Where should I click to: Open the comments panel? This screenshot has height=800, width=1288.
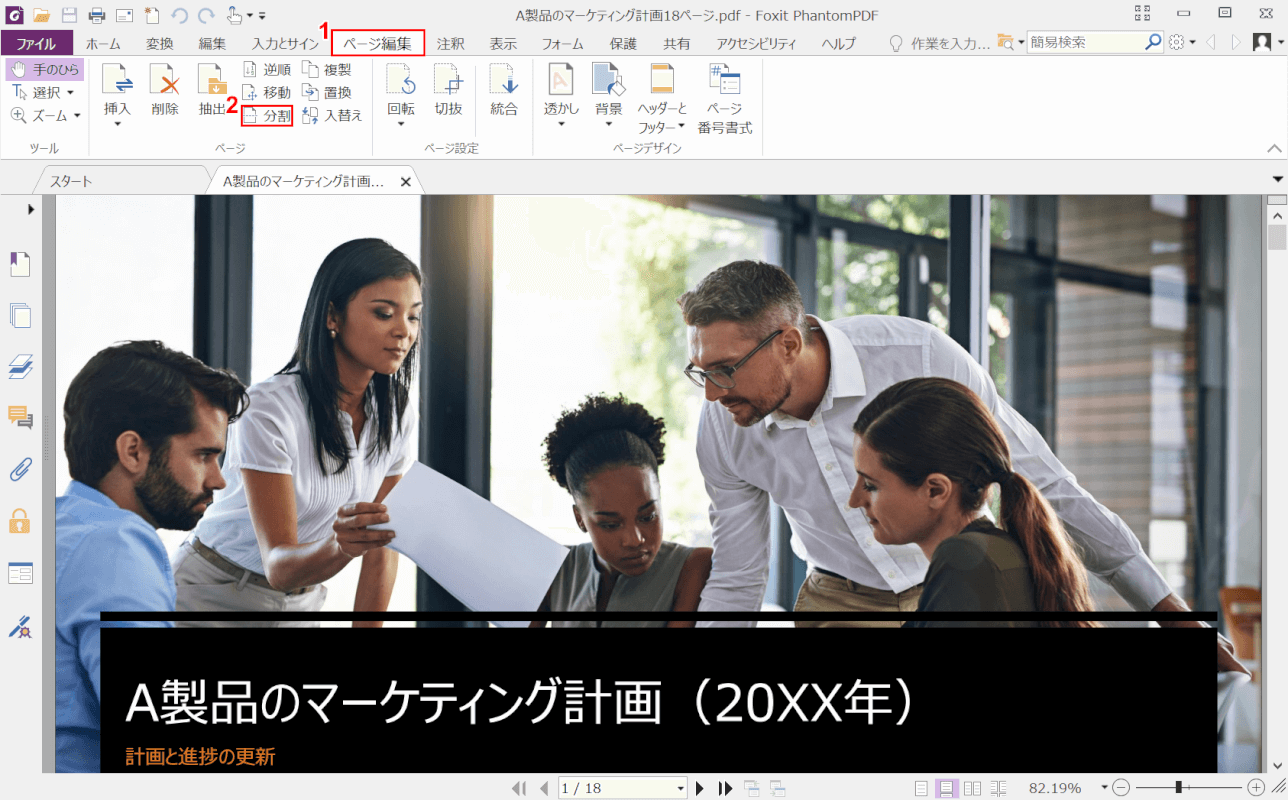pos(20,417)
